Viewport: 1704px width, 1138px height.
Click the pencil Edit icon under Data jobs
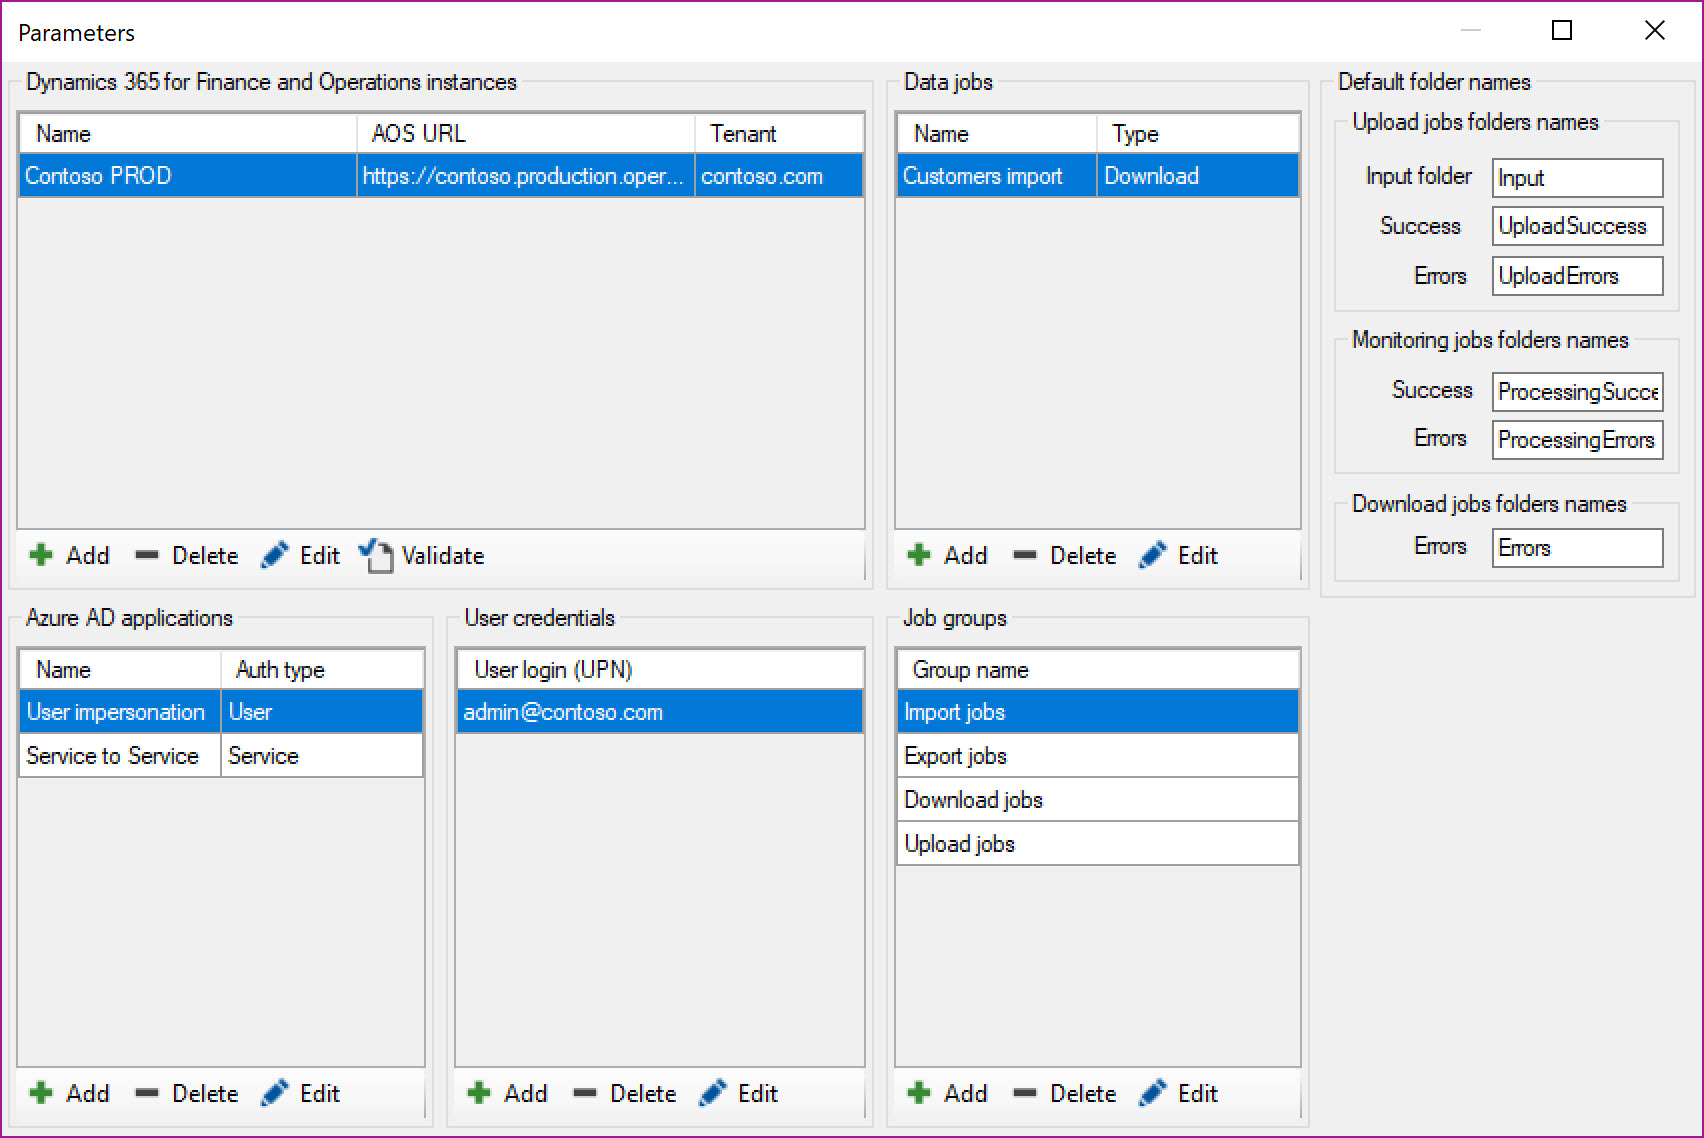[1153, 555]
